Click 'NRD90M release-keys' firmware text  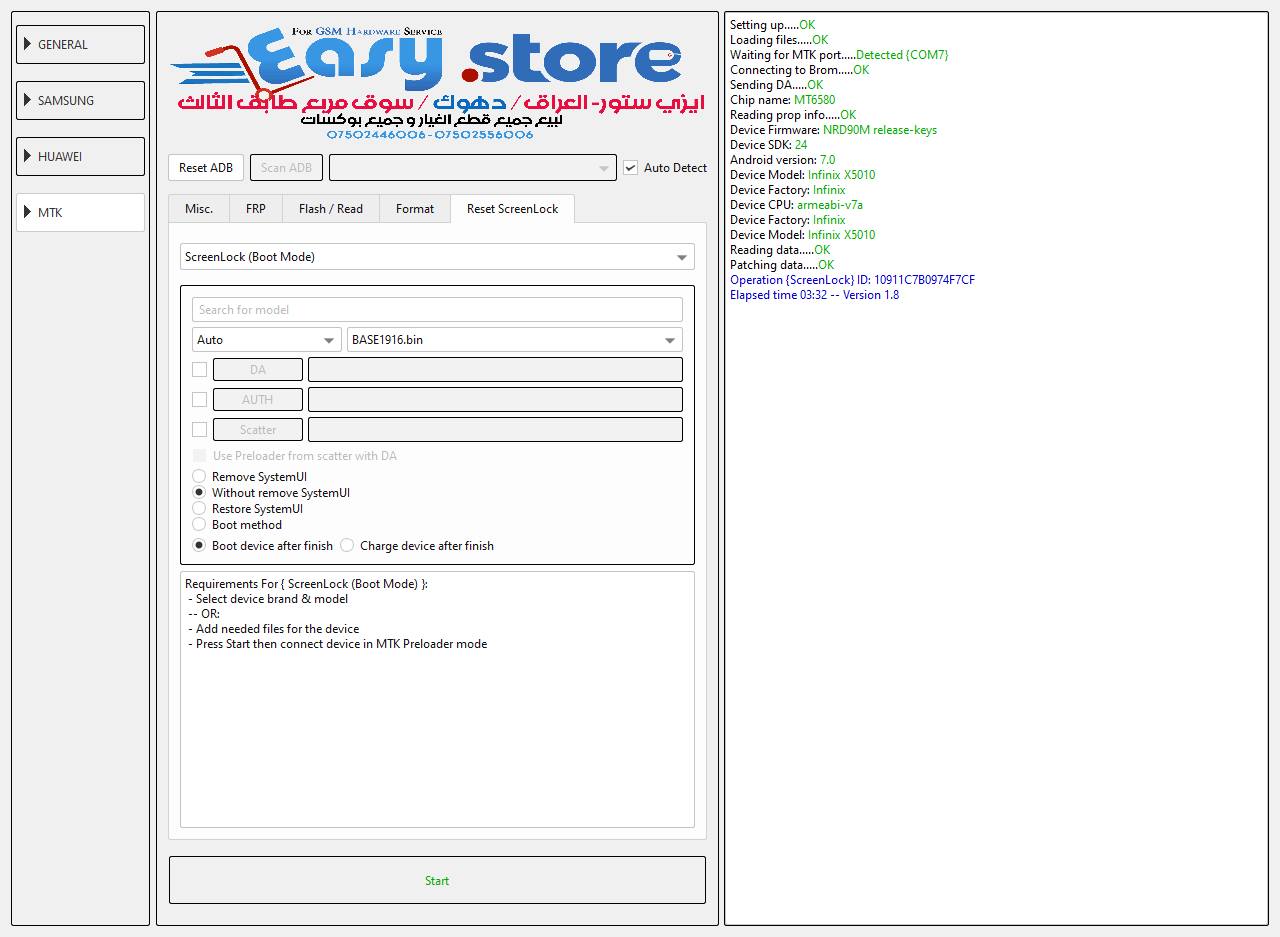tap(880, 130)
